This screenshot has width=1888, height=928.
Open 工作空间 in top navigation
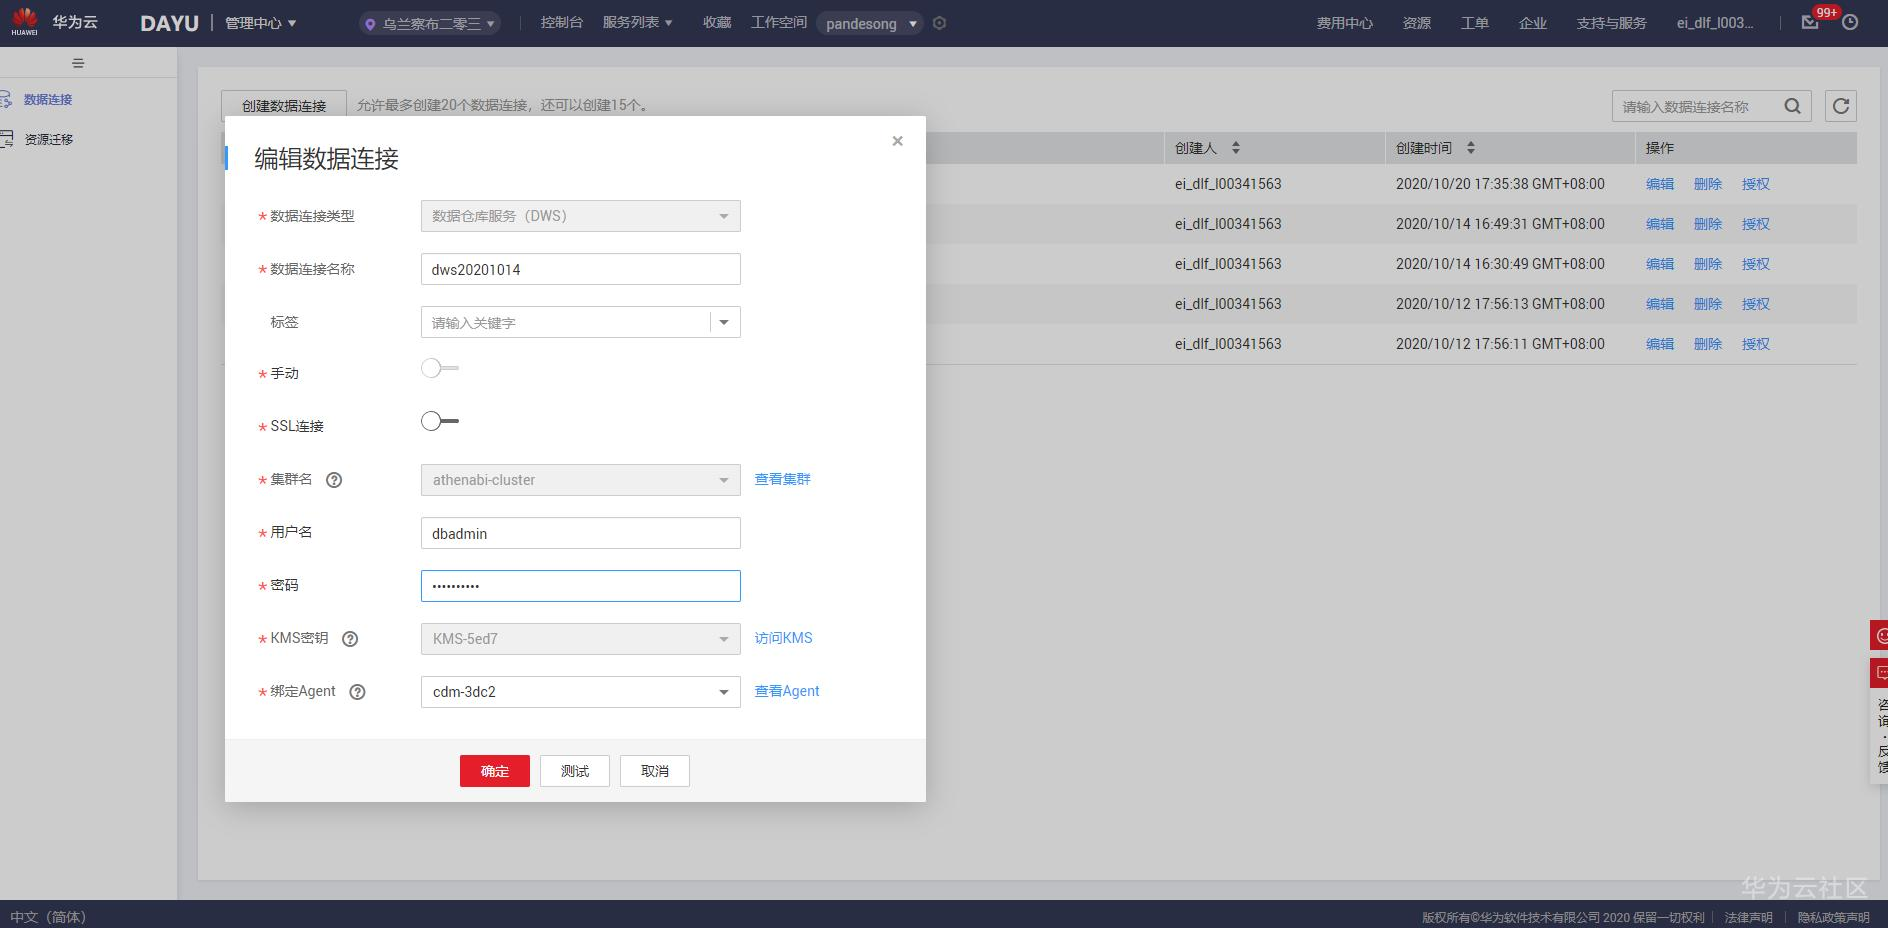[x=779, y=22]
